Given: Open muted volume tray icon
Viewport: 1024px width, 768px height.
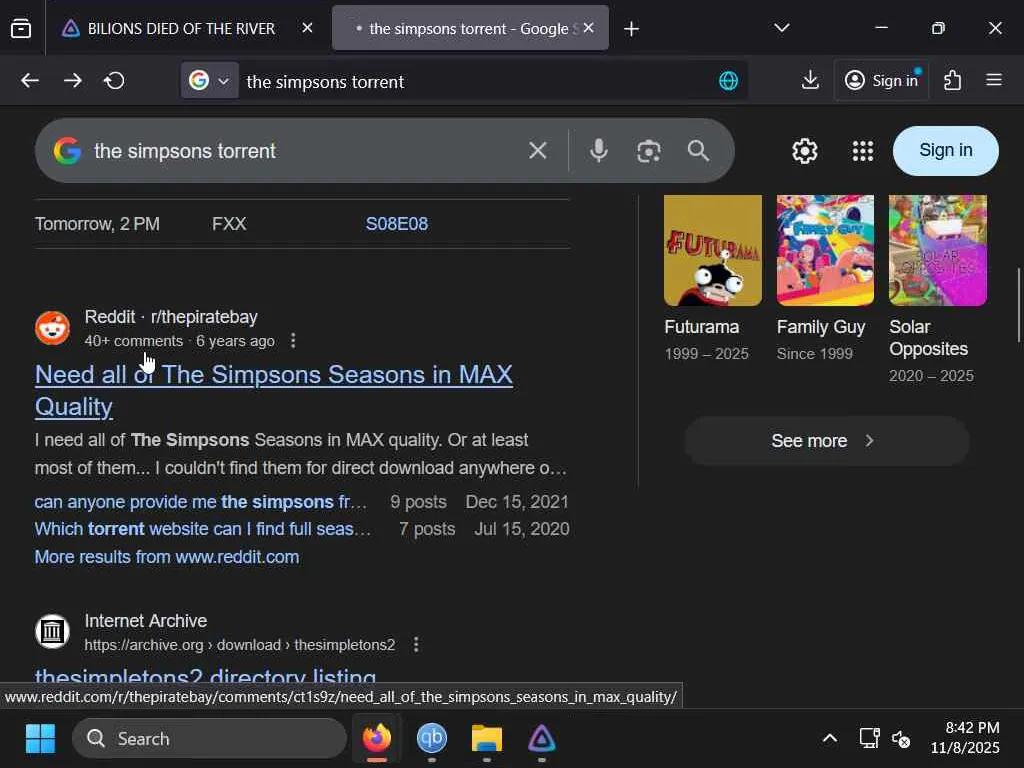Looking at the screenshot, I should [x=901, y=739].
